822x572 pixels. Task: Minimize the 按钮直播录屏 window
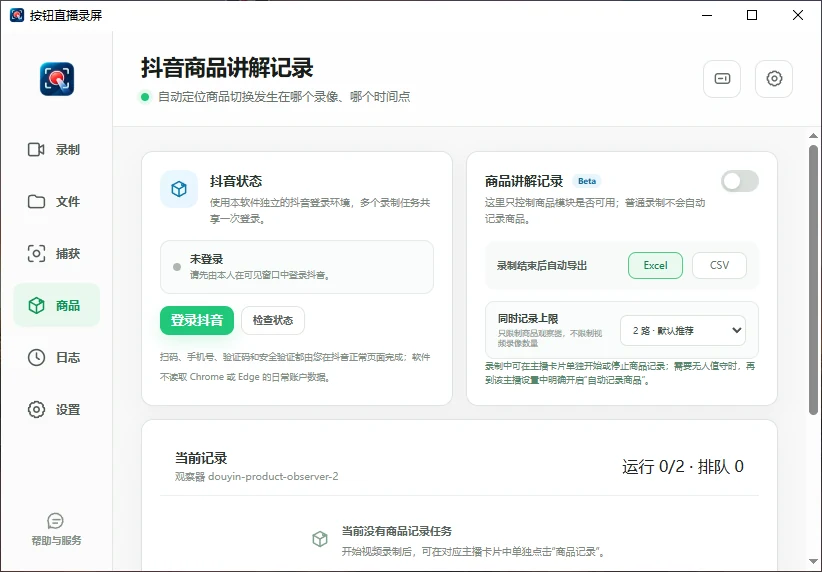[707, 15]
